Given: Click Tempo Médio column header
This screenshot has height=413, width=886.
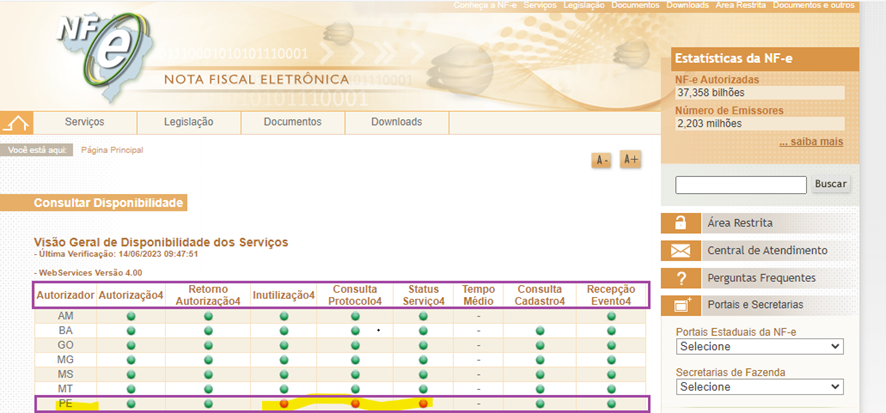Looking at the screenshot, I should click(478, 295).
